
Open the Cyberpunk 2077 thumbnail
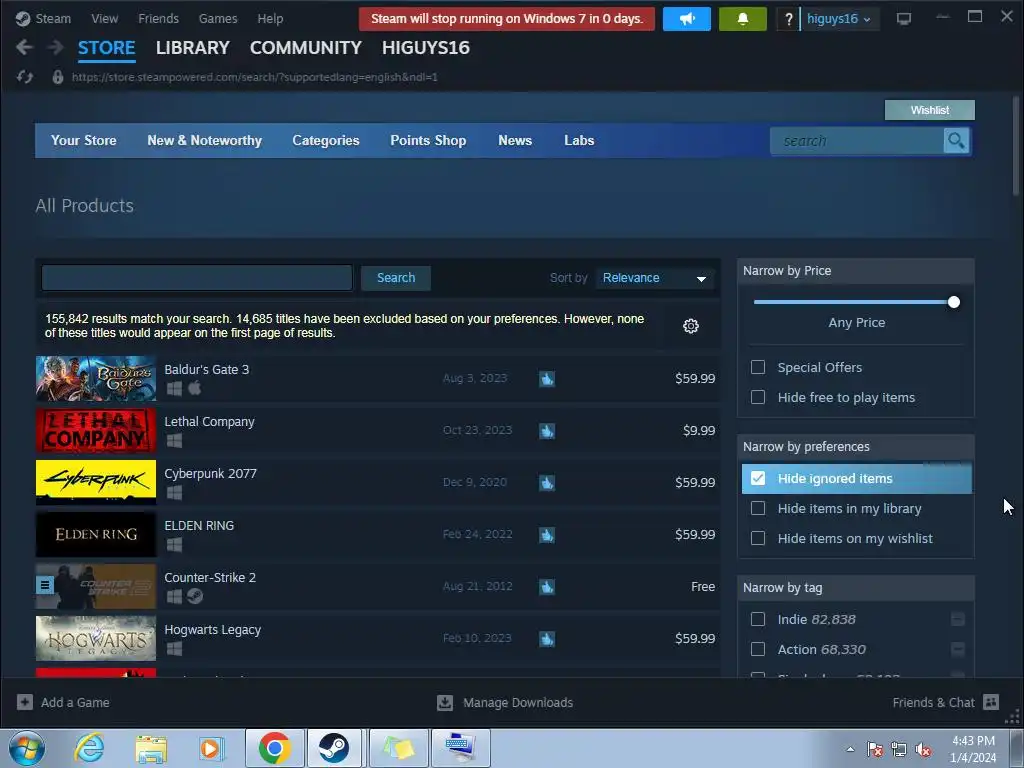click(96, 483)
